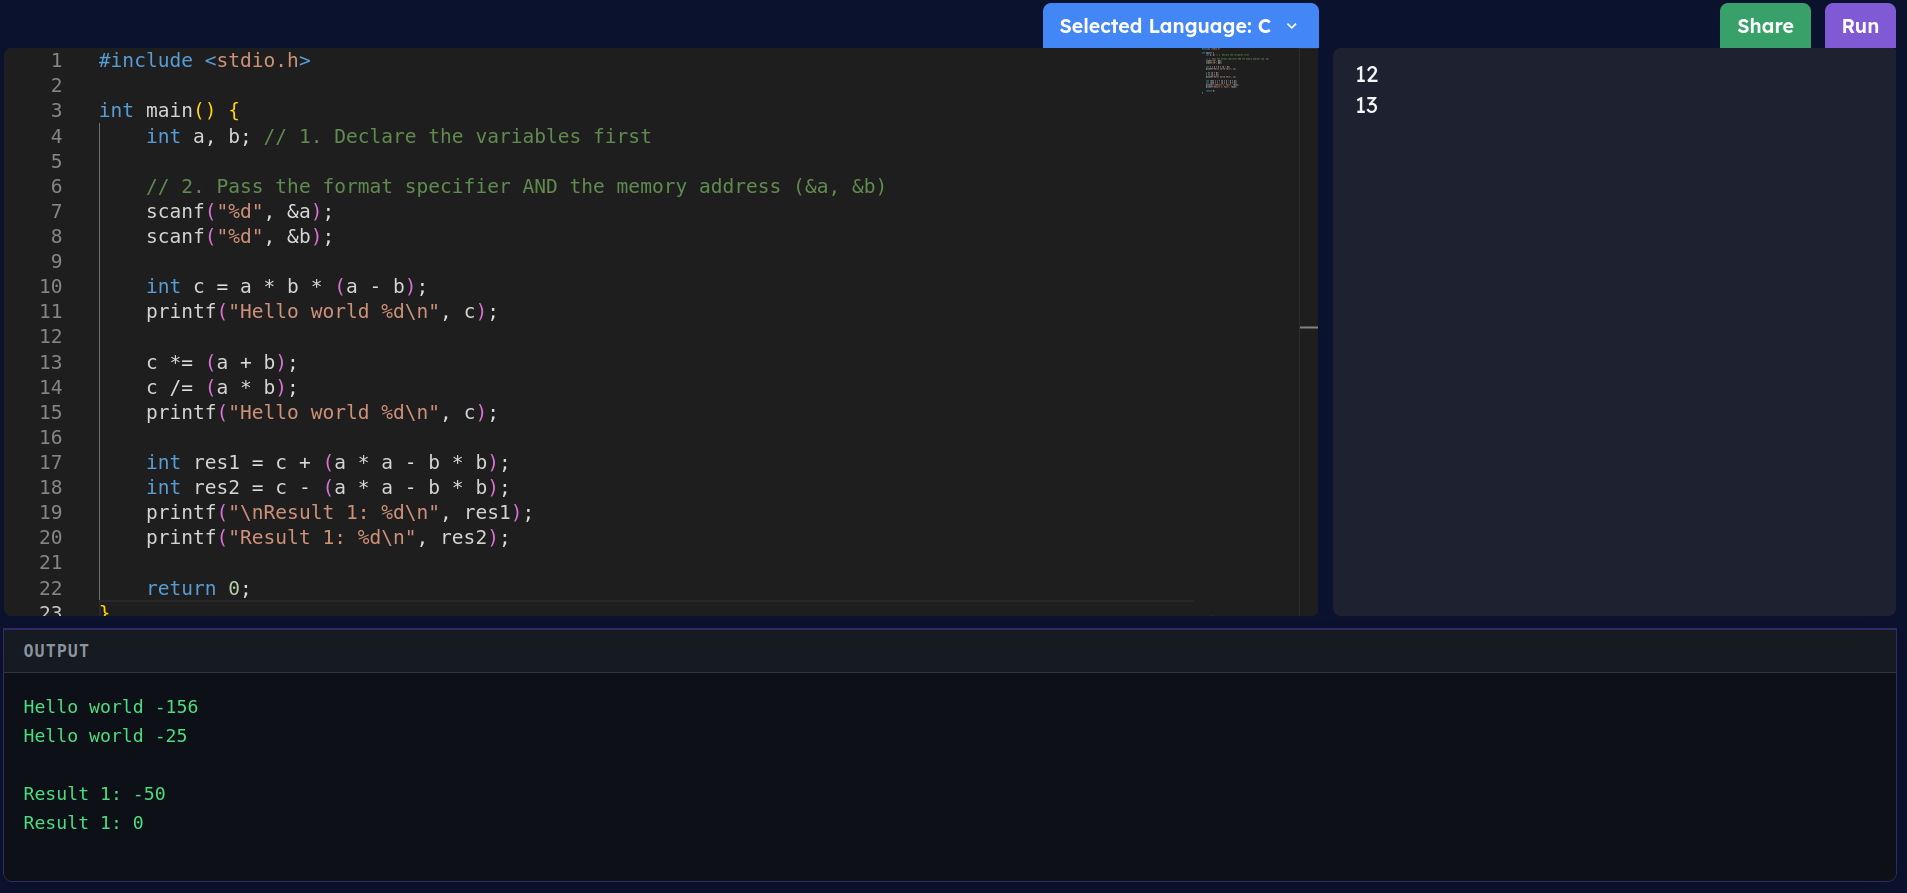1907x893 pixels.
Task: Click output line 'Hello world -156'
Action: point(111,707)
